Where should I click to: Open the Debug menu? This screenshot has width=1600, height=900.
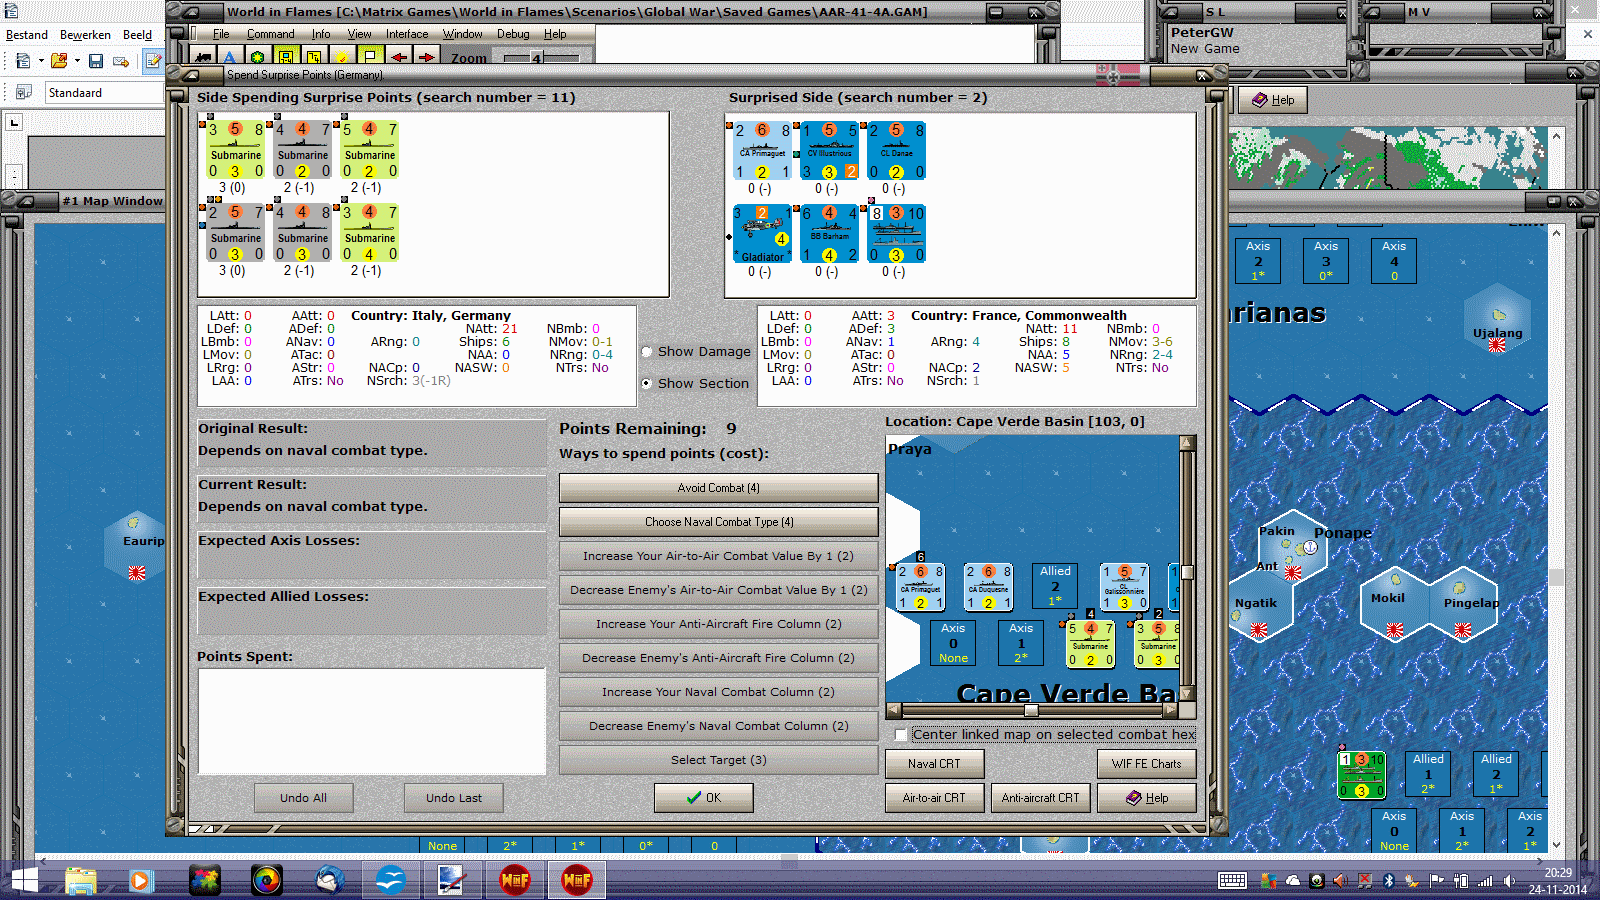pos(513,34)
